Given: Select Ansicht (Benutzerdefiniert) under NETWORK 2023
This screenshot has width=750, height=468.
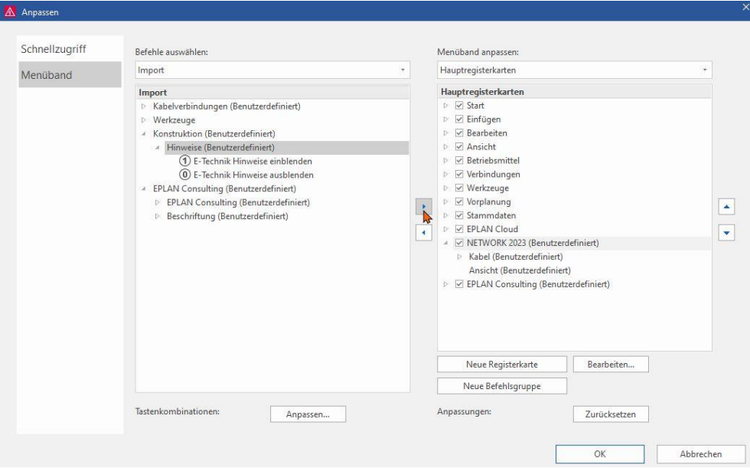Looking at the screenshot, I should 519,270.
